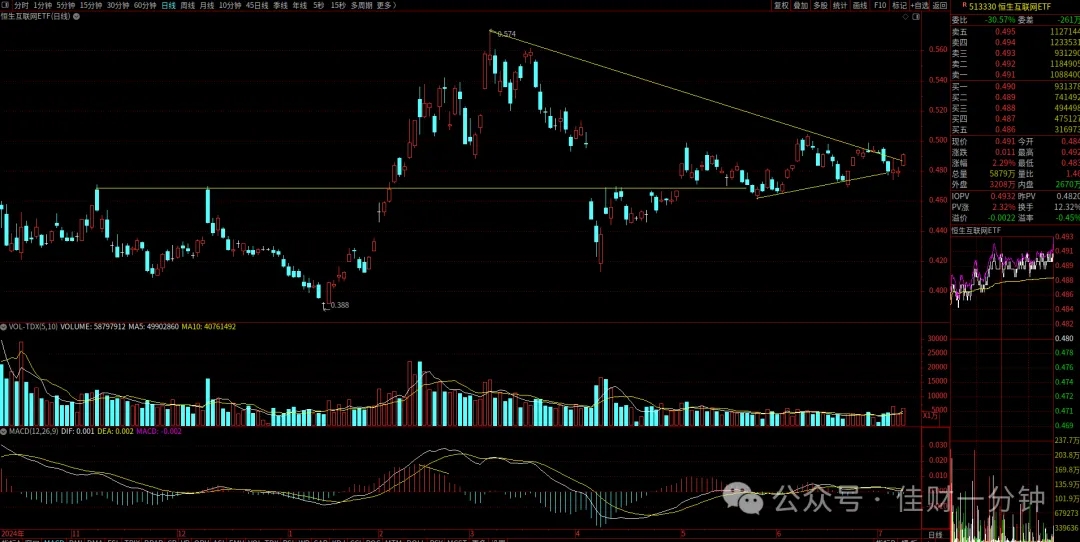Open the 画线 drawing tools
Screen dimensions: 1080x542
click(860, 5)
